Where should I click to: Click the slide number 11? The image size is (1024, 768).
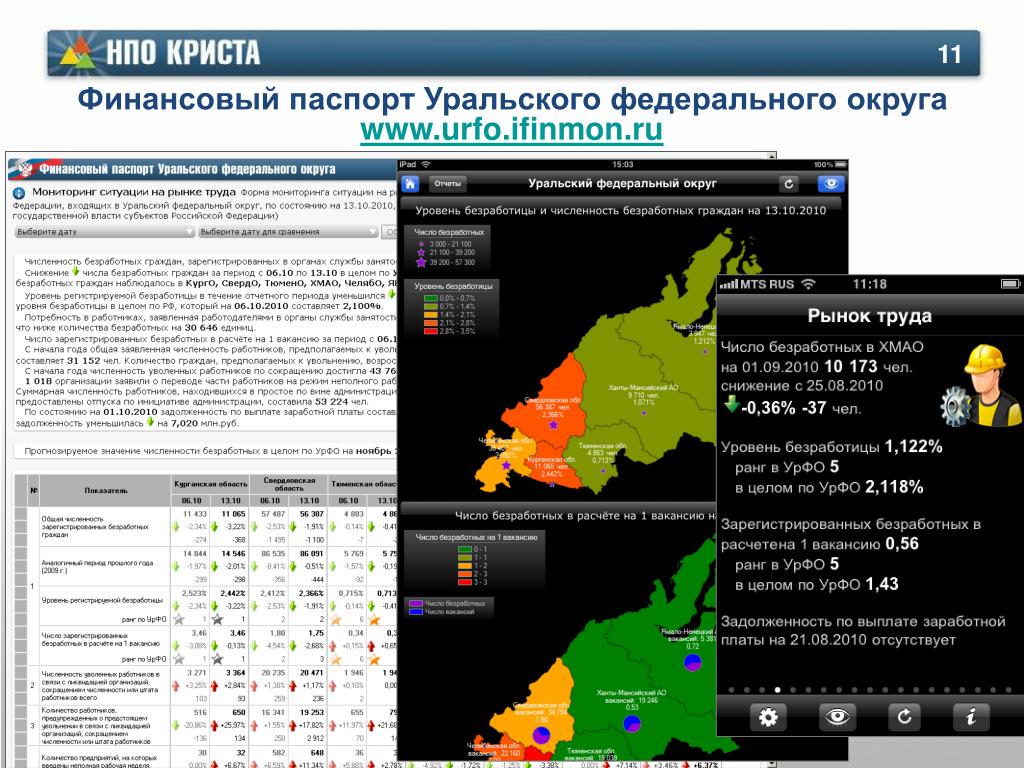coord(949,54)
